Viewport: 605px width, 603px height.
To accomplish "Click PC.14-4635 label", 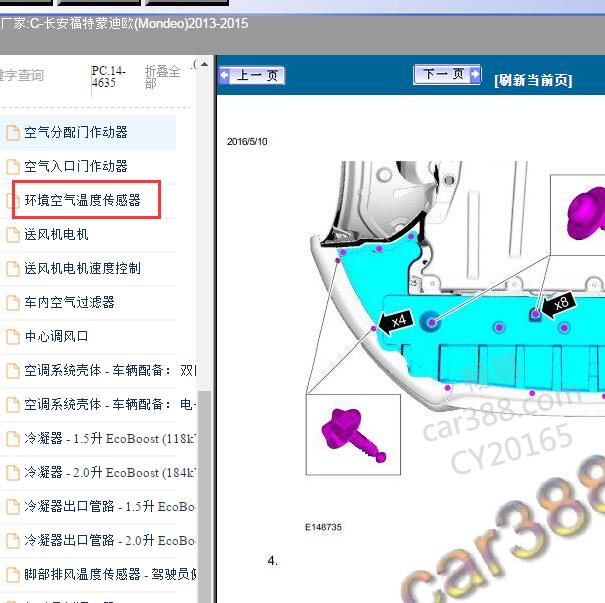I will [x=109, y=76].
